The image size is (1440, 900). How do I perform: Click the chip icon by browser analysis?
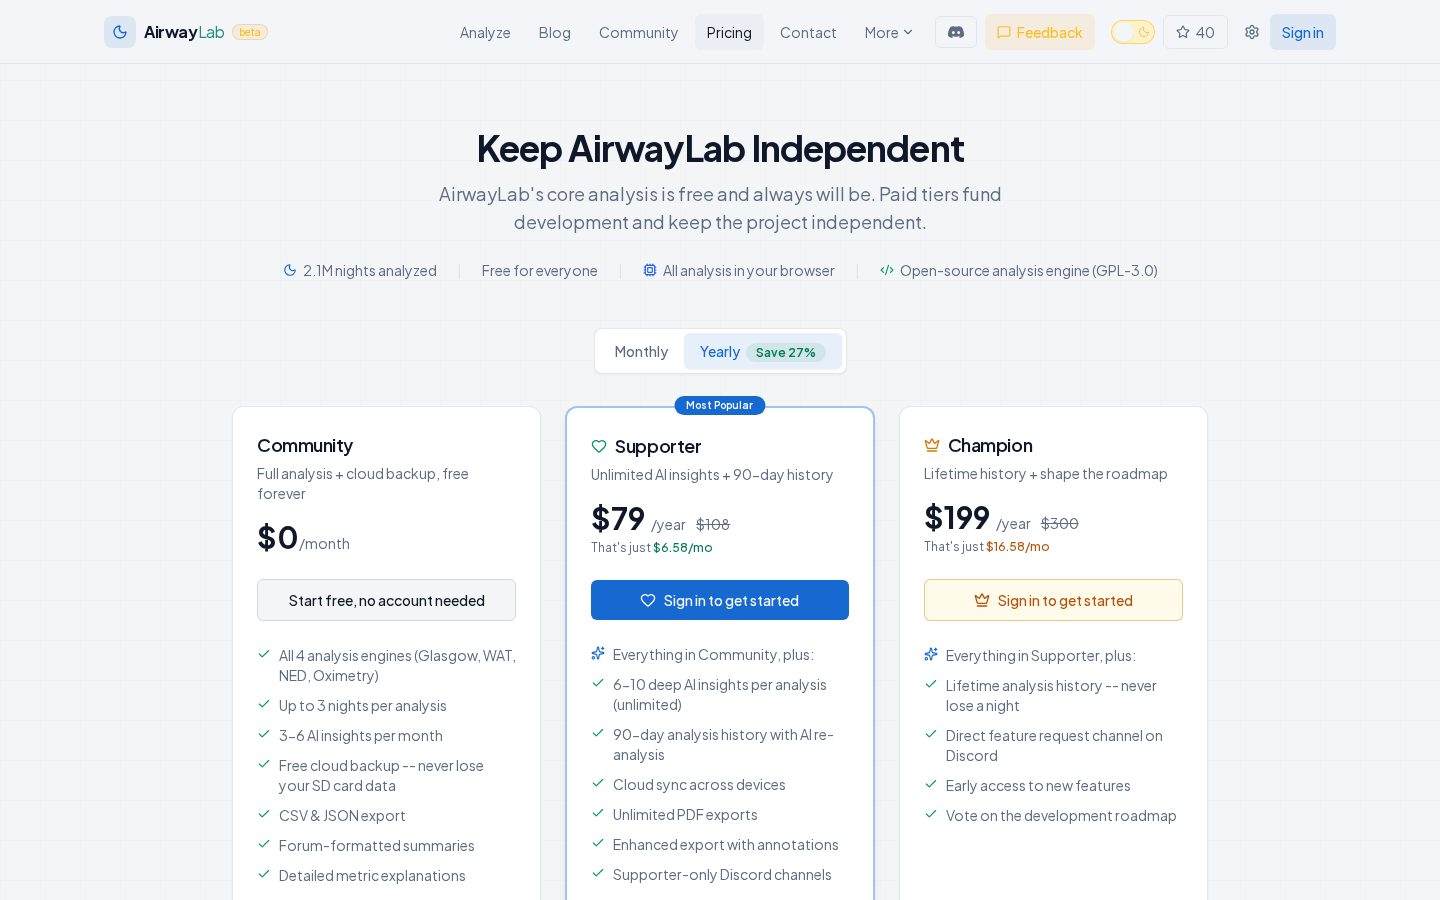tap(650, 270)
